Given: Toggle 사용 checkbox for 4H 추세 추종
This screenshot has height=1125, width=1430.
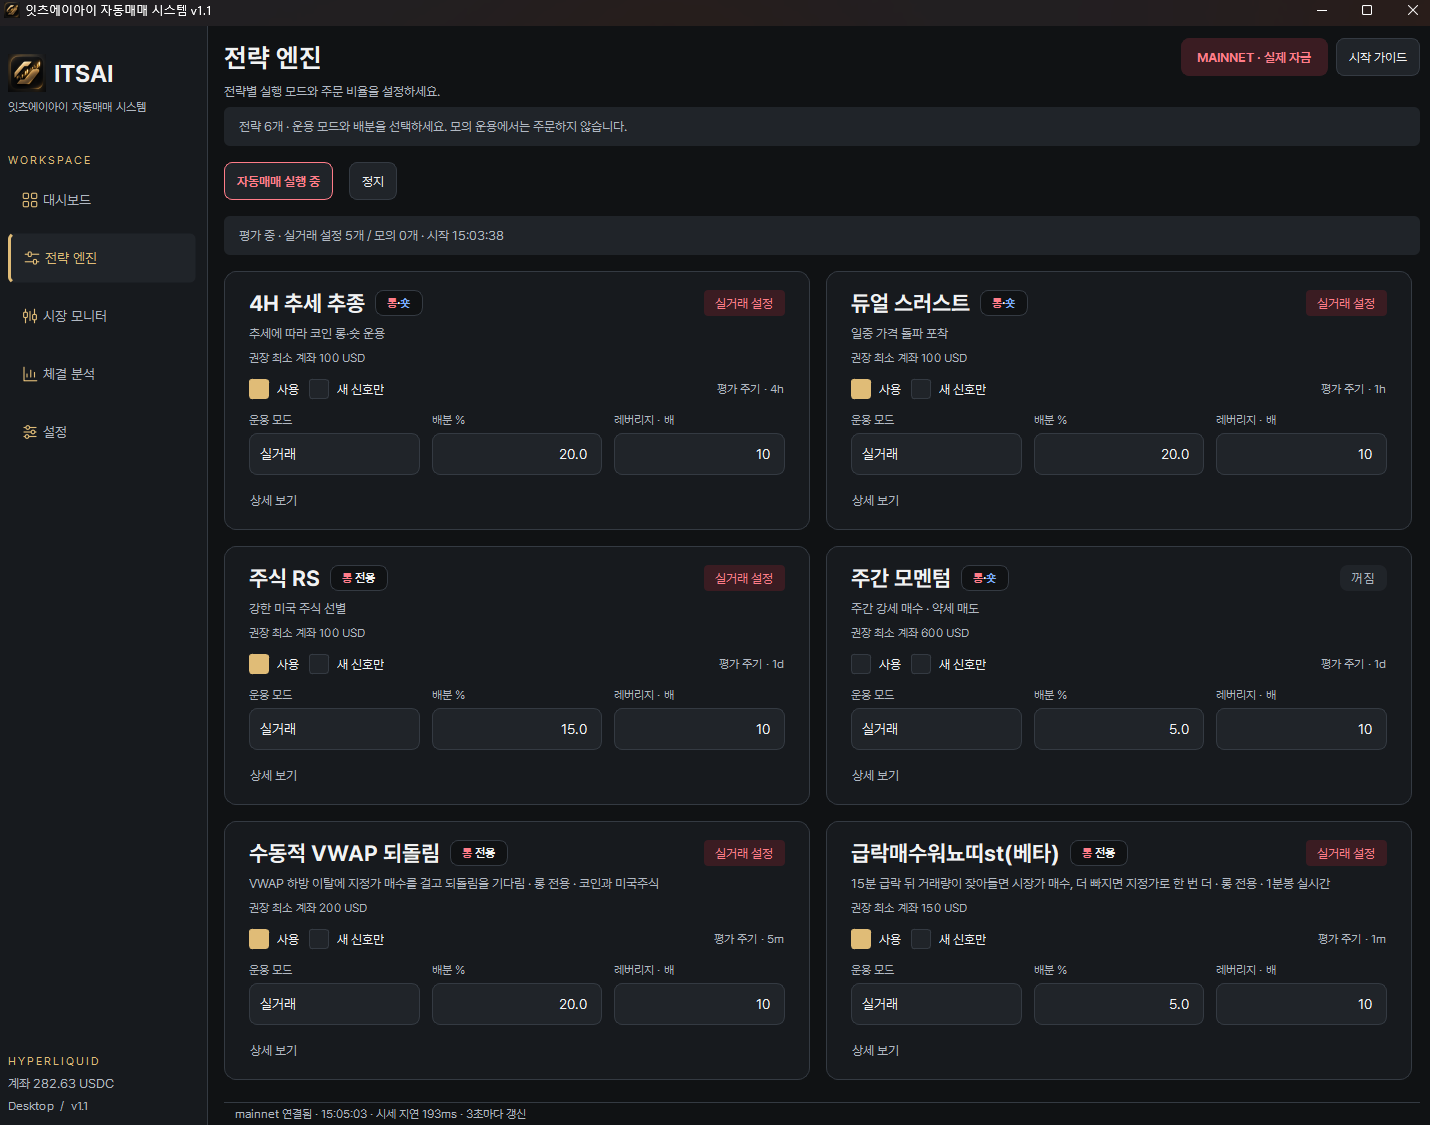Looking at the screenshot, I should (259, 389).
